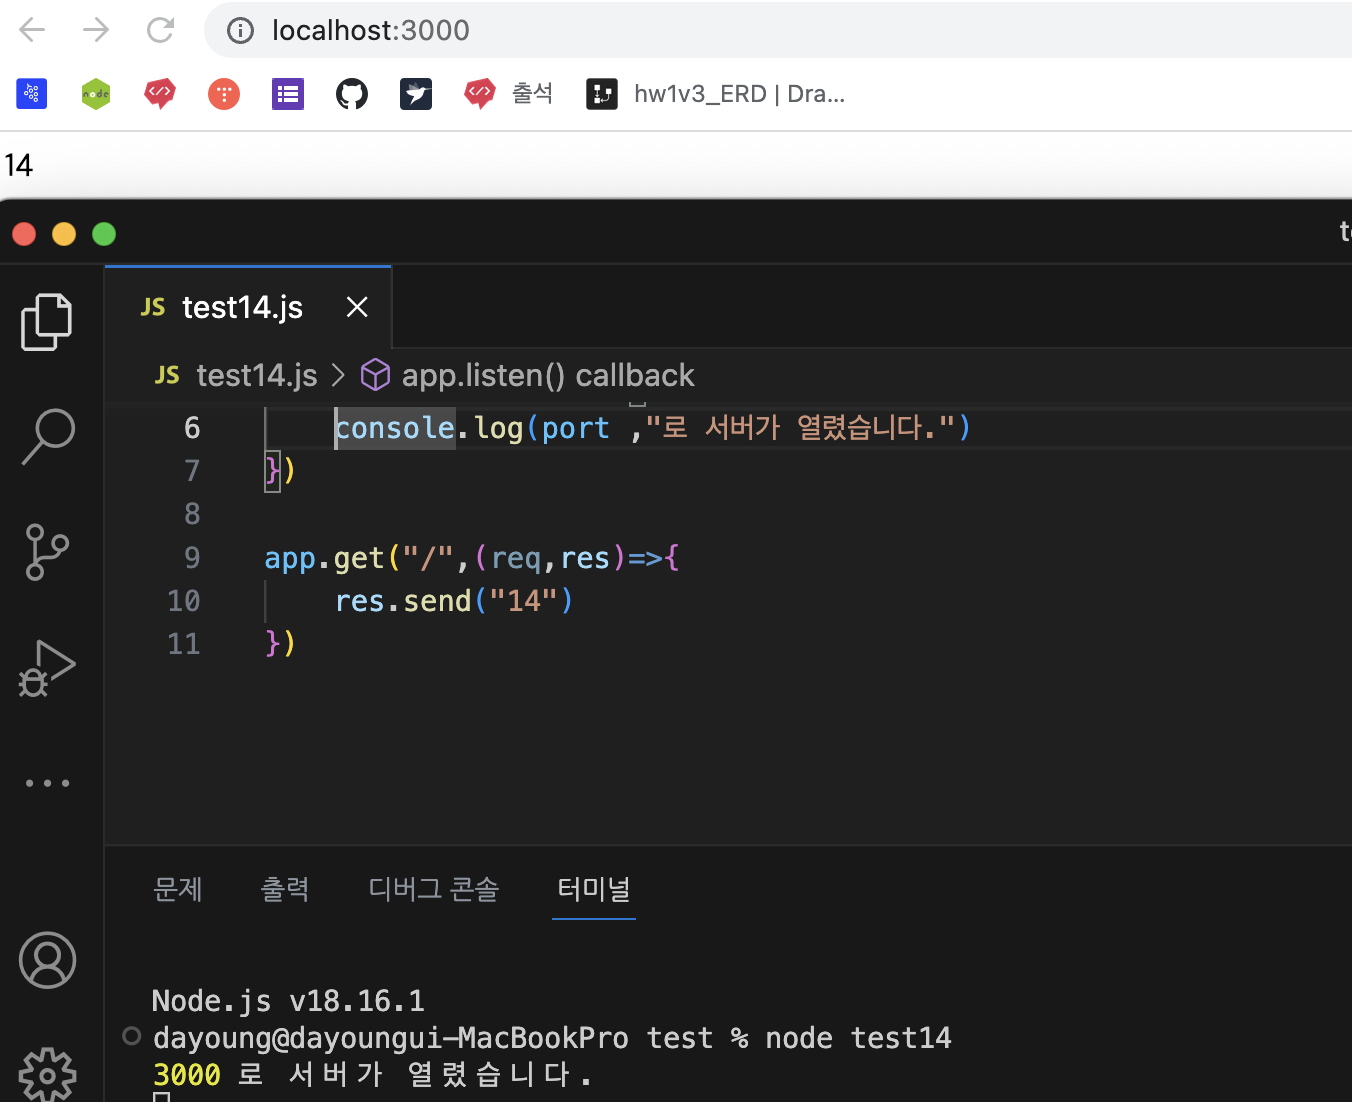This screenshot has height=1102, width=1352.
Task: Switch to the 문제 panel tab
Action: [178, 889]
